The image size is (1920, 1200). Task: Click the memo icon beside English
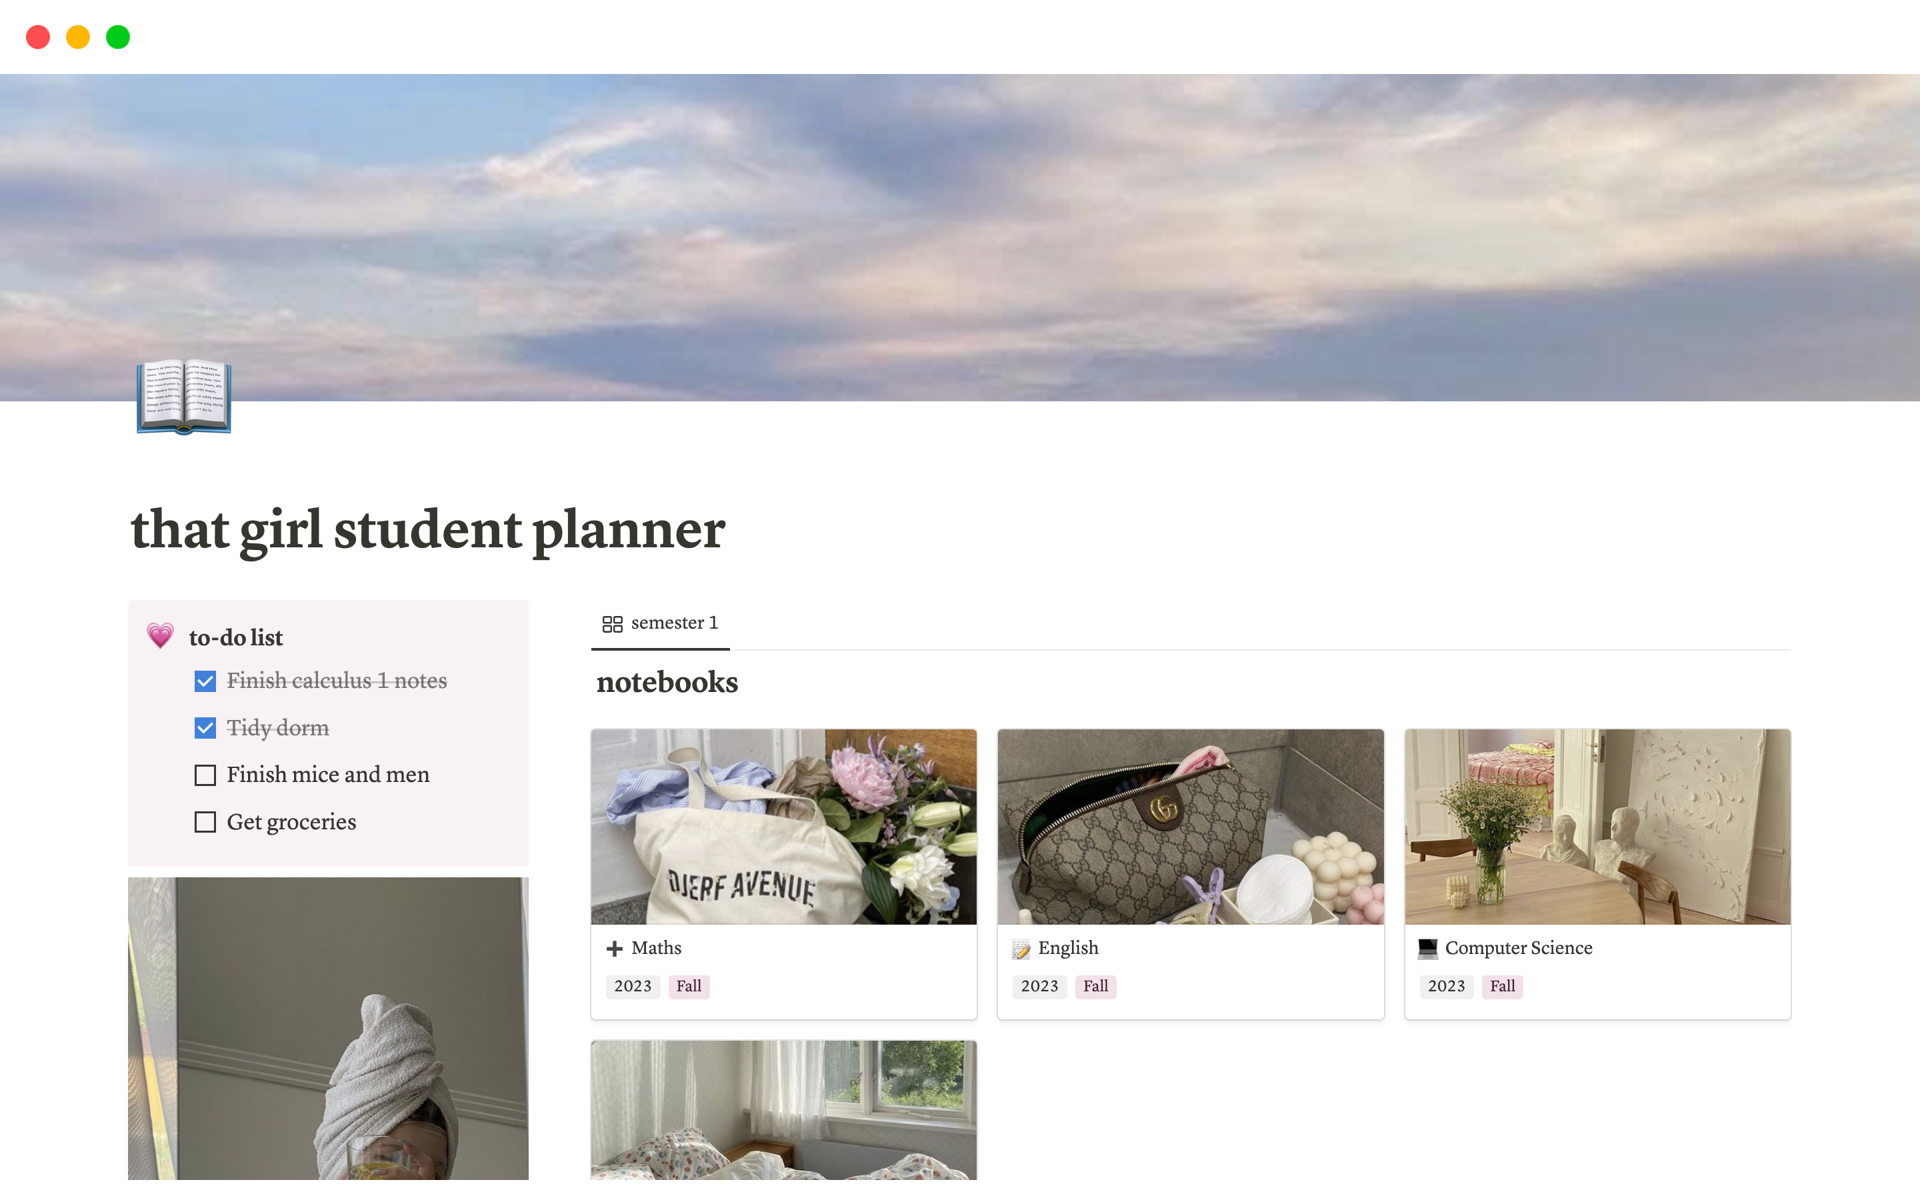pos(1021,948)
